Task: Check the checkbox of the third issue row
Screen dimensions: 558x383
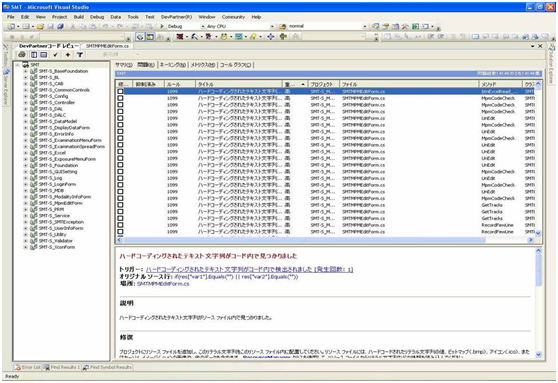Action: pos(120,105)
